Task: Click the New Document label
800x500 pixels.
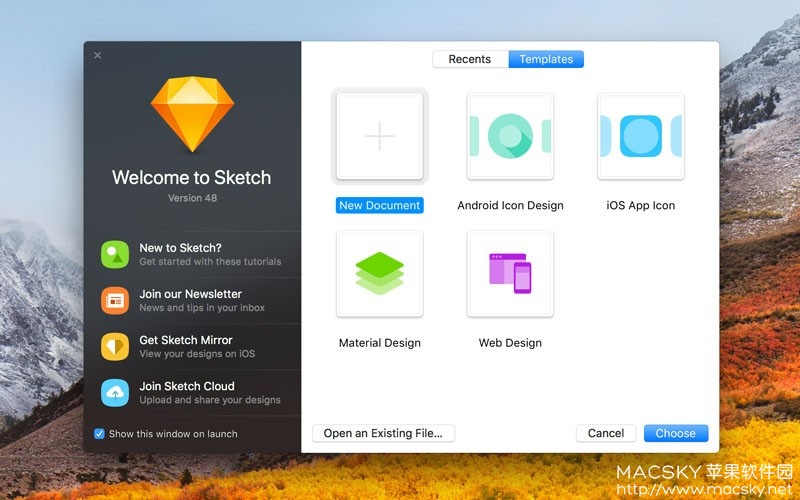Action: click(x=380, y=205)
